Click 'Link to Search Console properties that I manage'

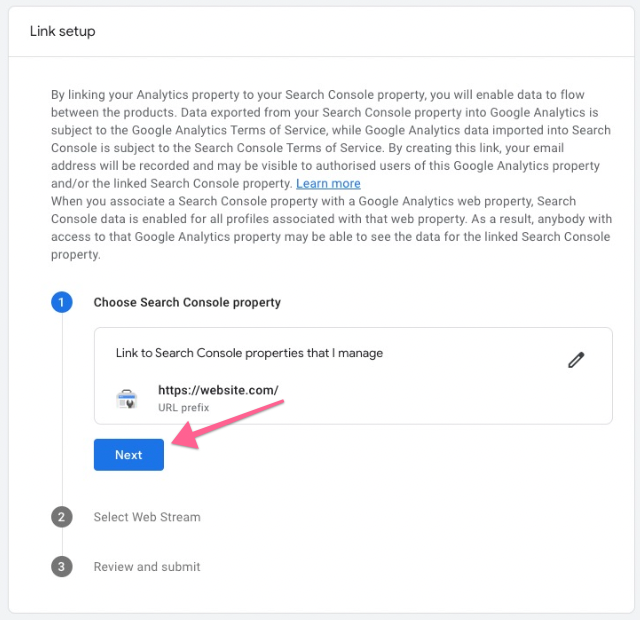249,353
